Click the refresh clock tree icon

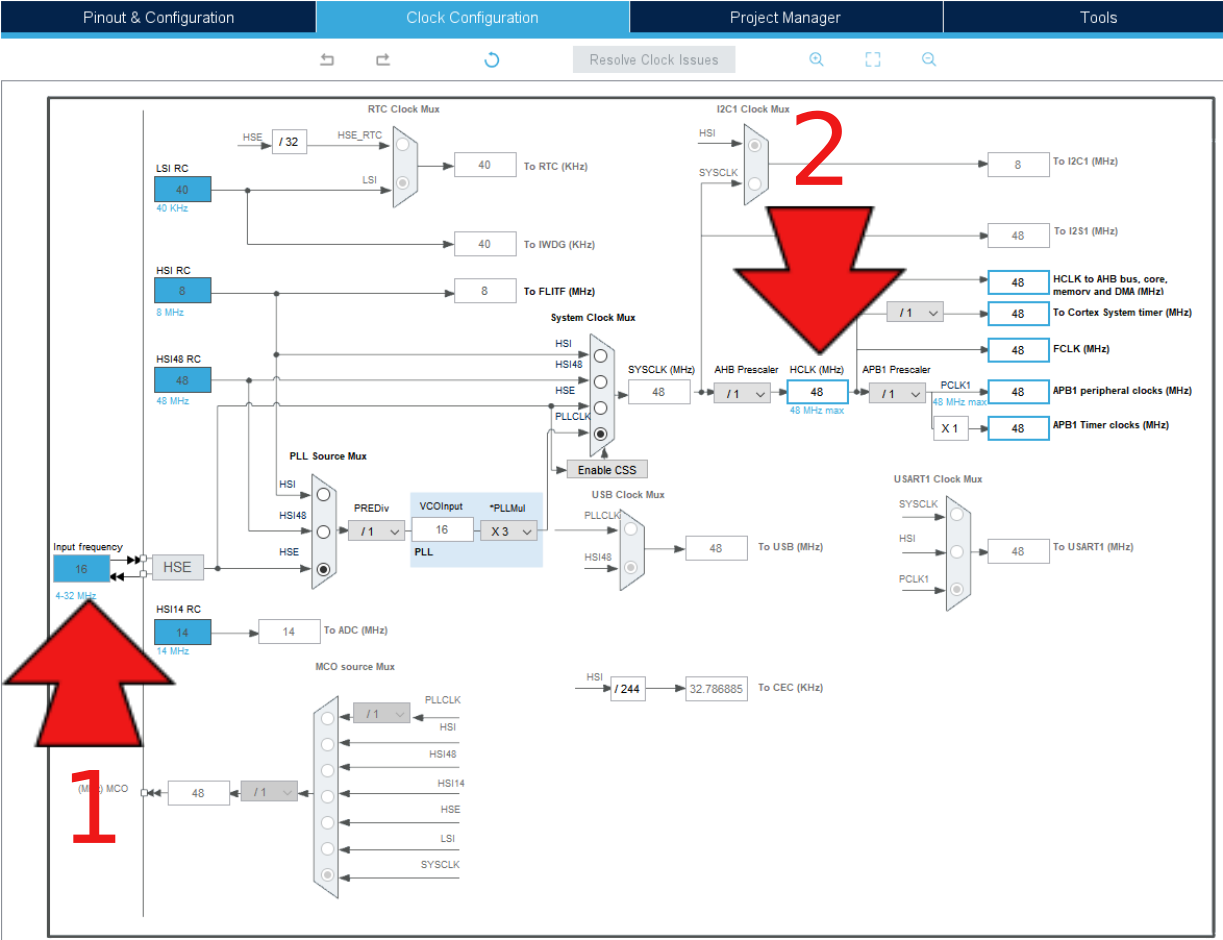pyautogui.click(x=491, y=60)
